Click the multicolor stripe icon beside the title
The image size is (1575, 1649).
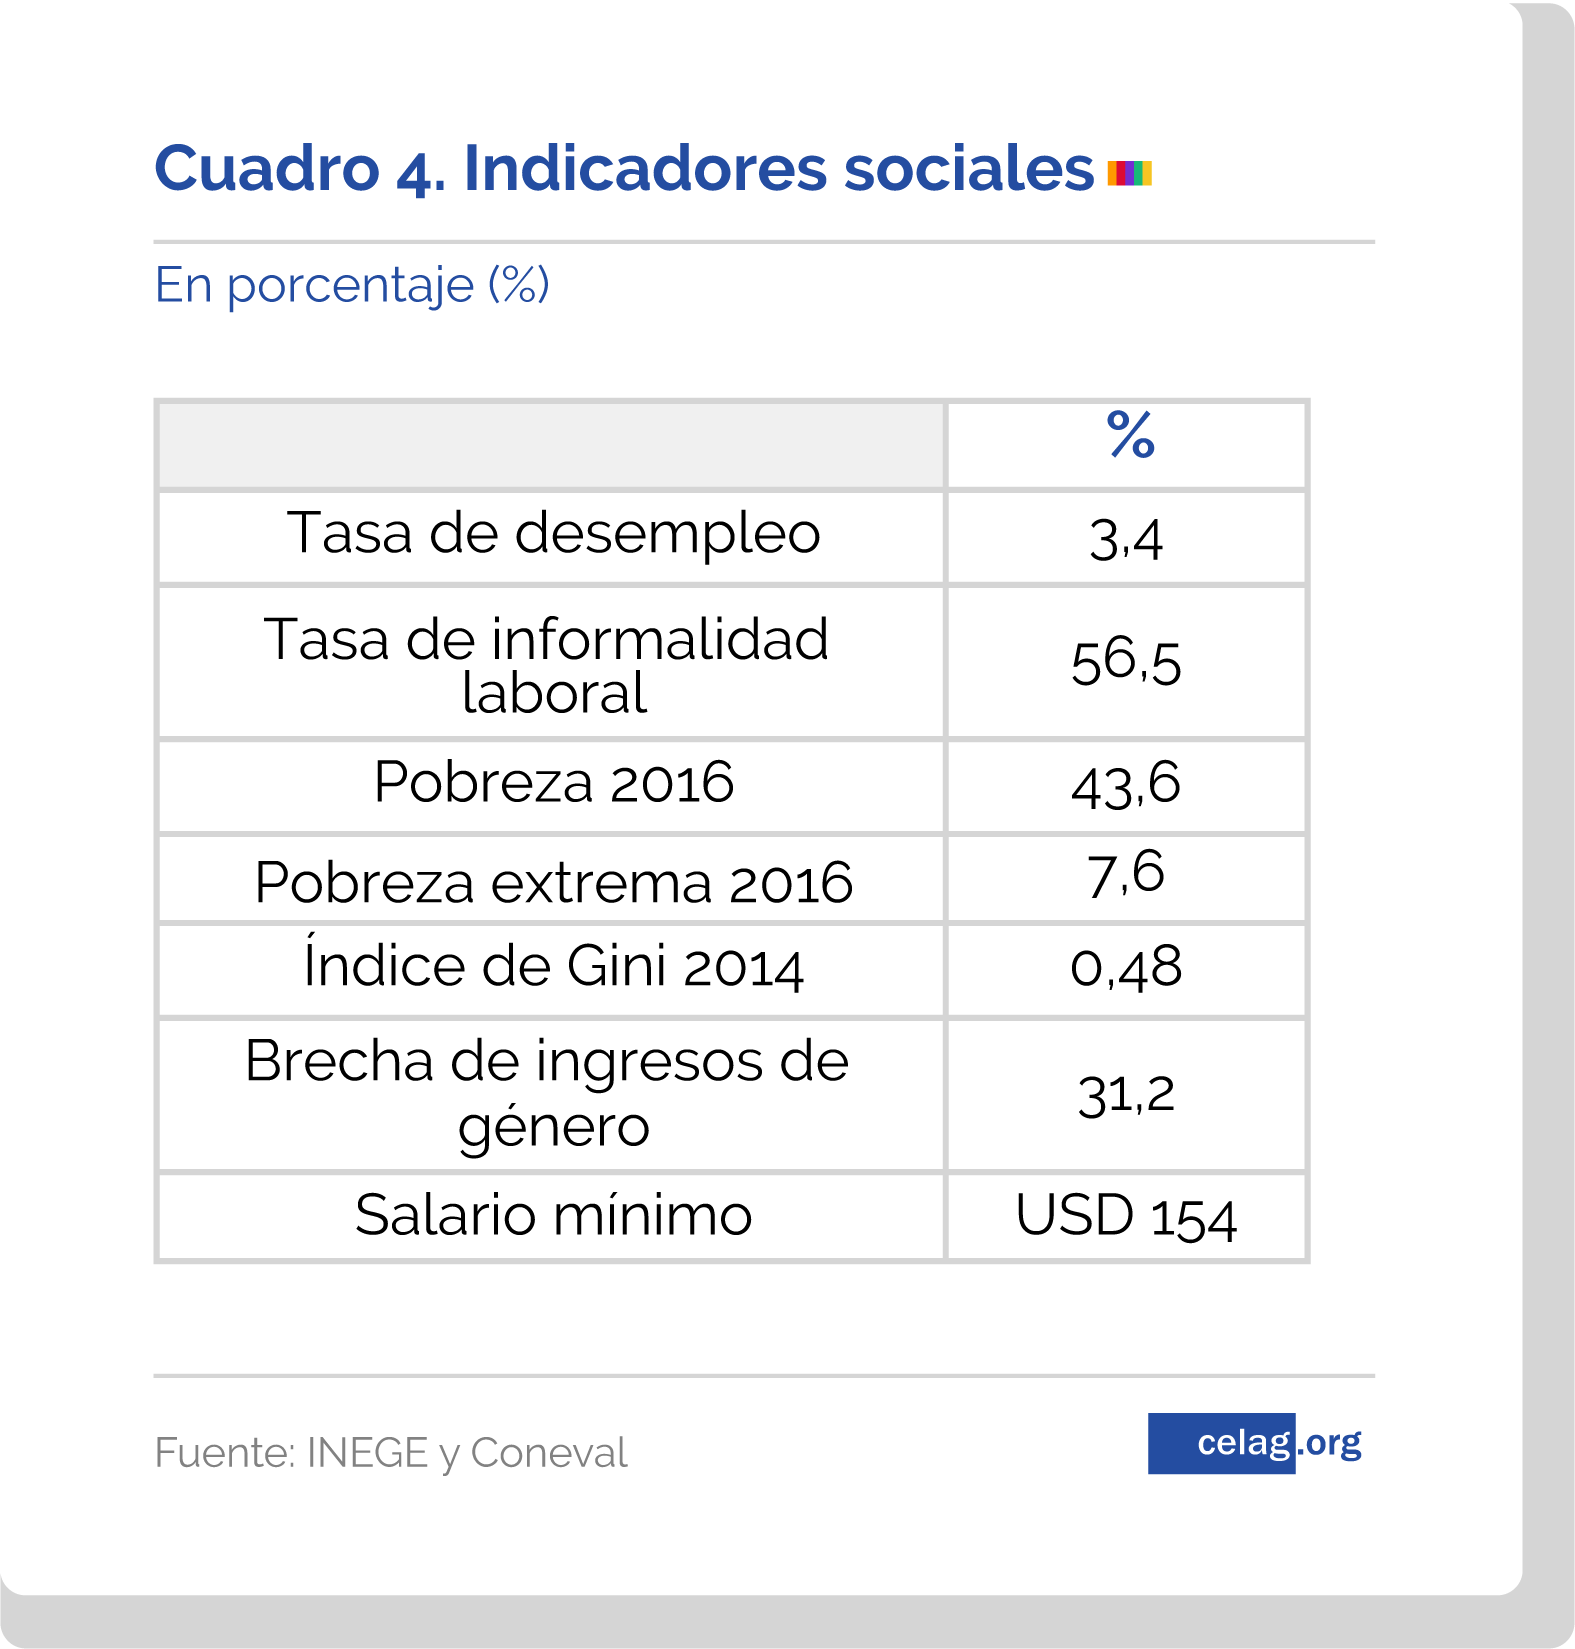[1129, 173]
